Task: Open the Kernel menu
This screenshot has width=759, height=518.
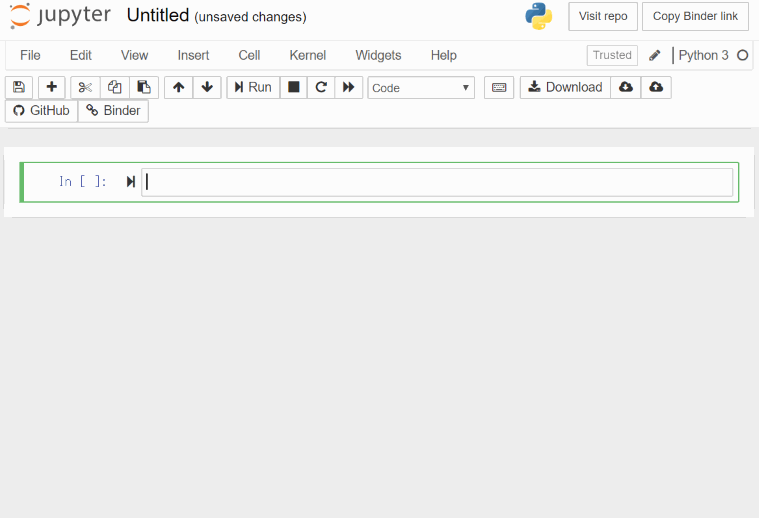Action: tap(307, 55)
